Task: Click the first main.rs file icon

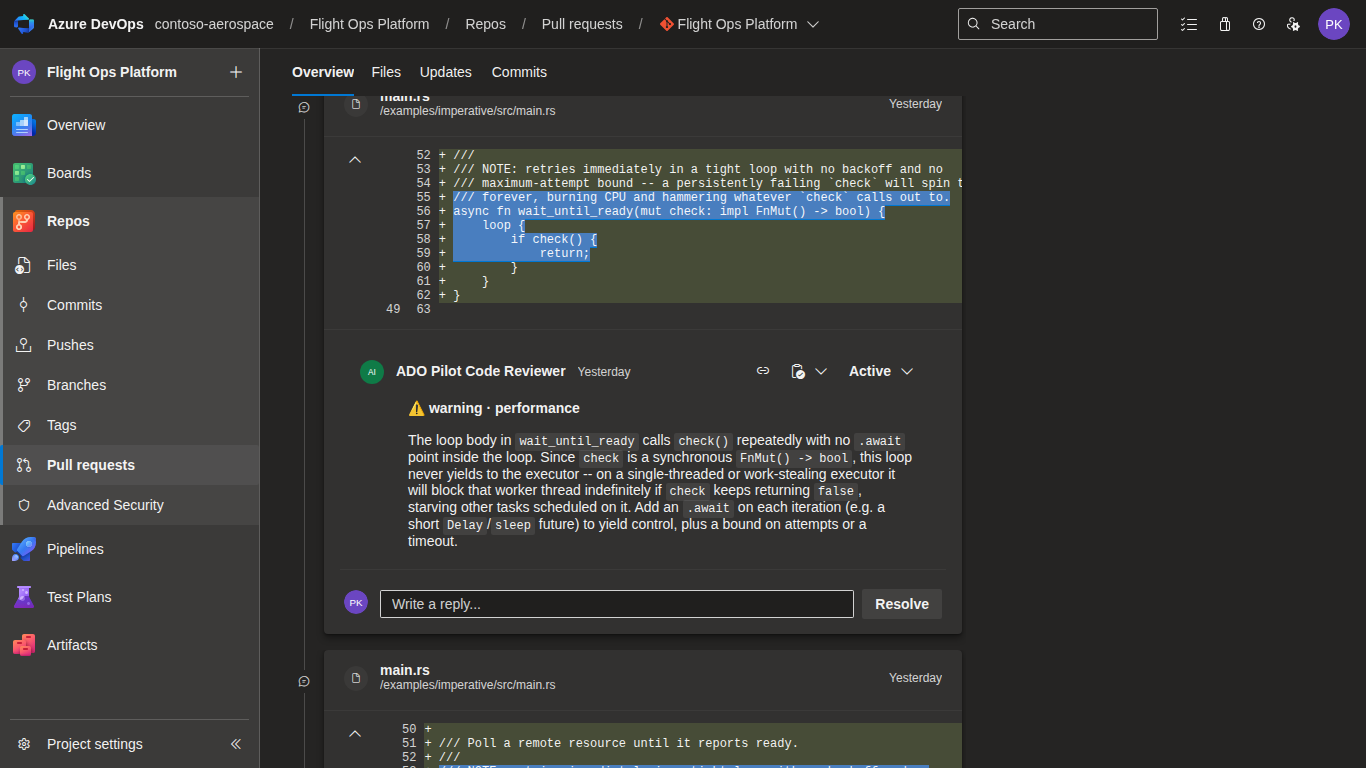Action: (x=355, y=104)
